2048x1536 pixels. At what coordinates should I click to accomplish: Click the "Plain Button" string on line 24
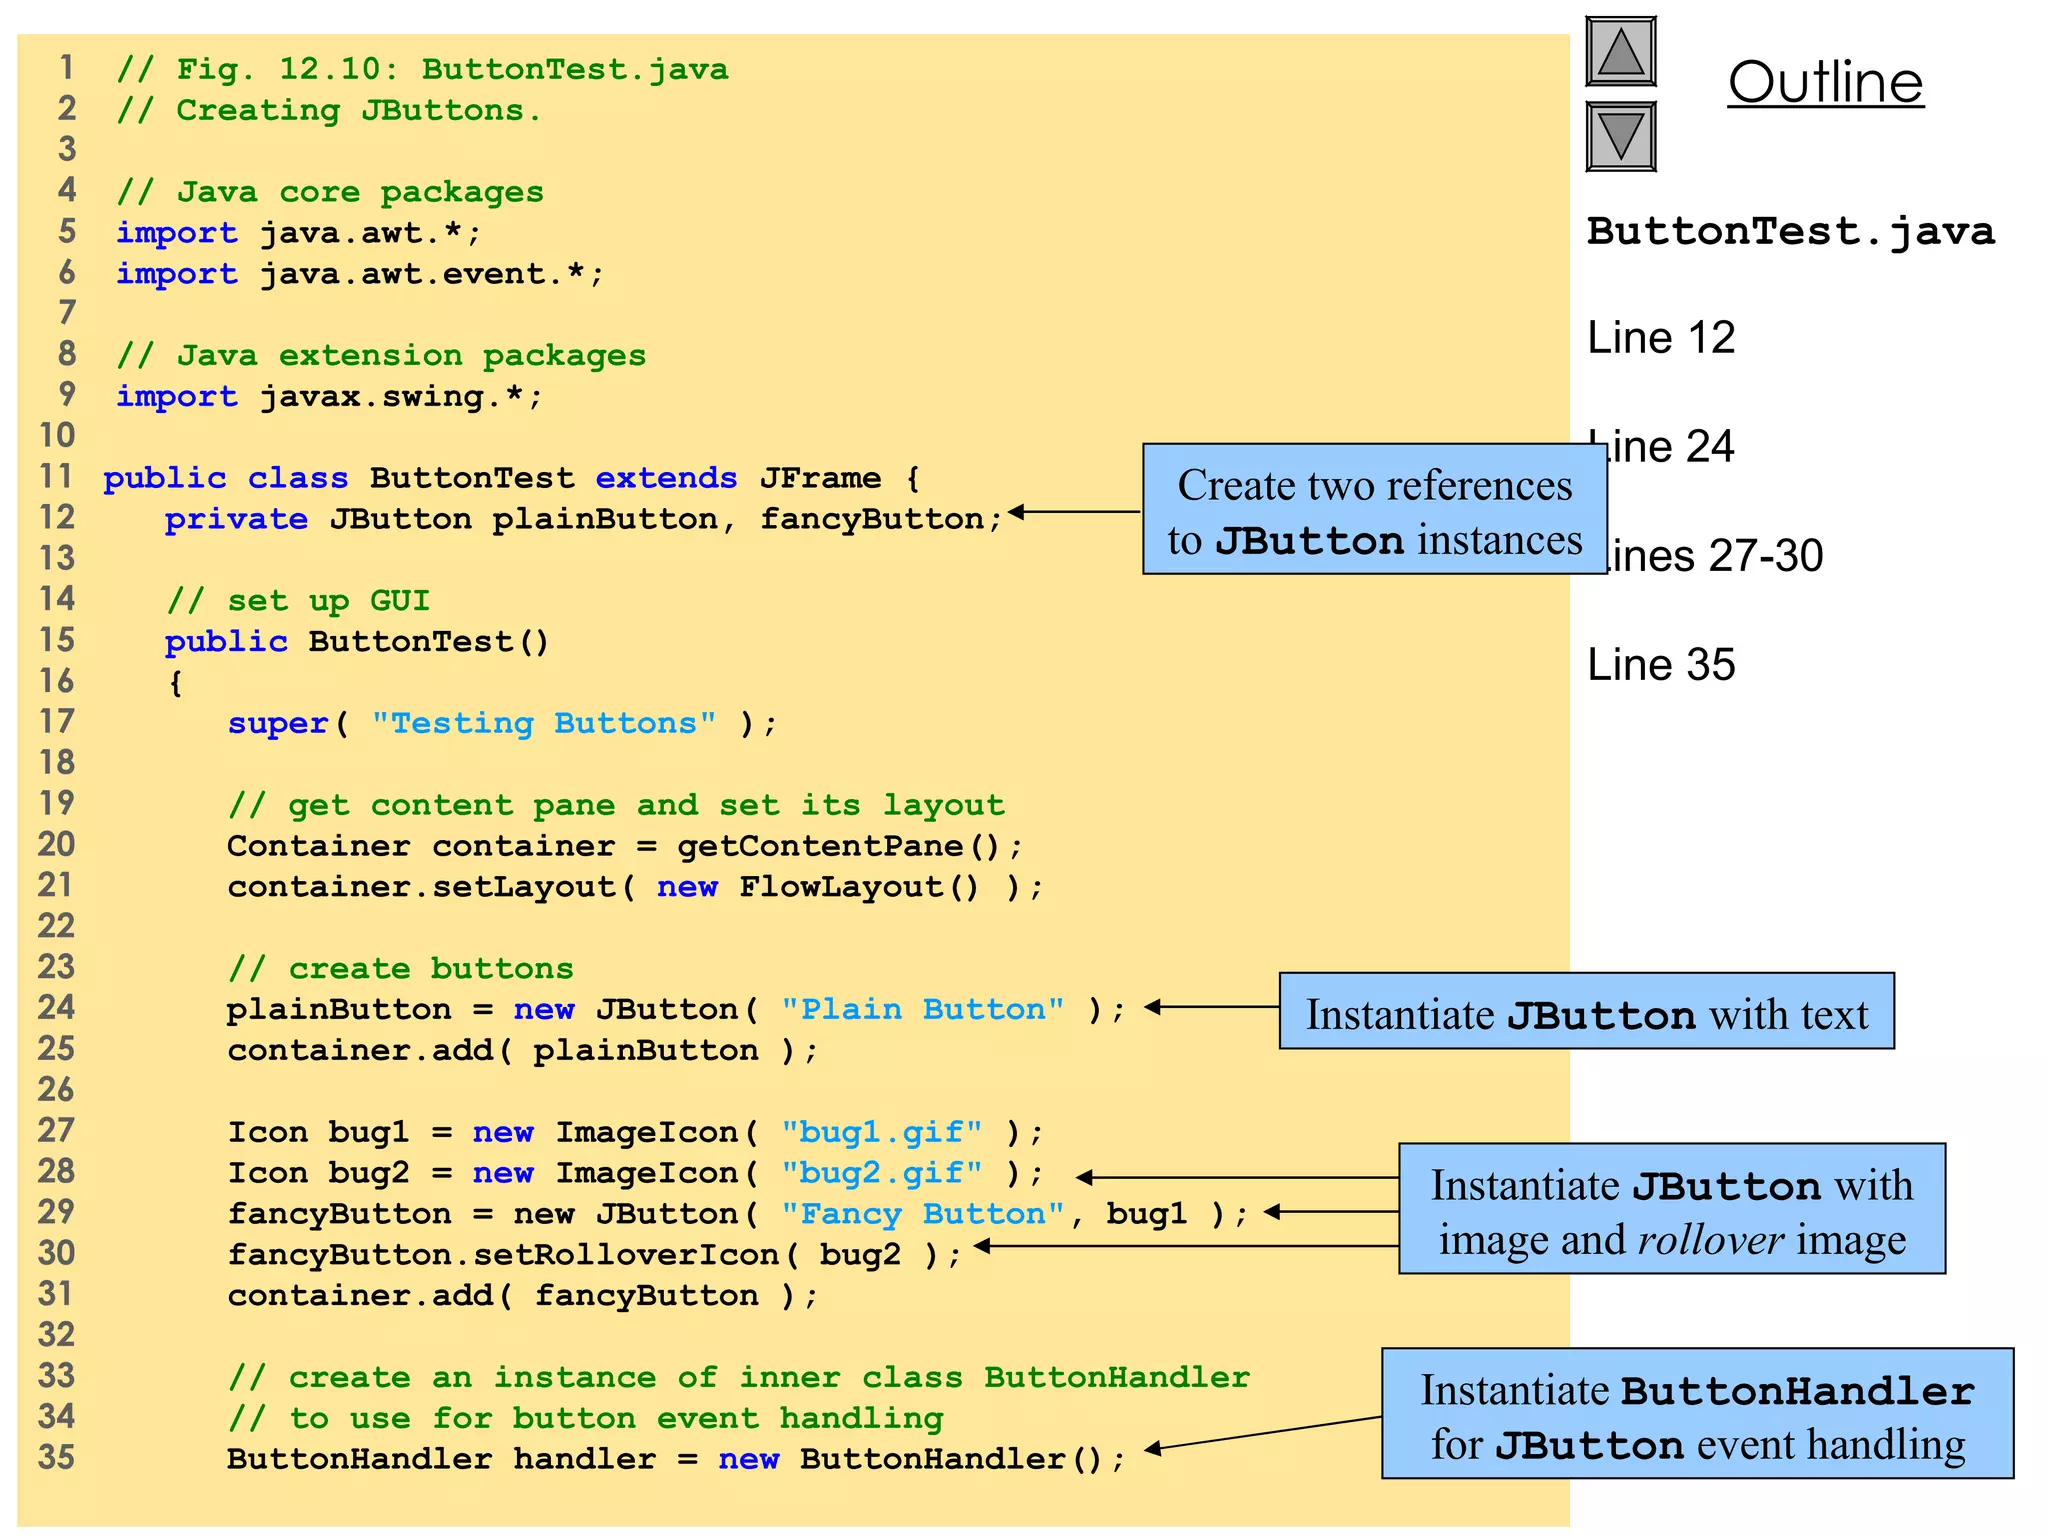[x=922, y=1010]
